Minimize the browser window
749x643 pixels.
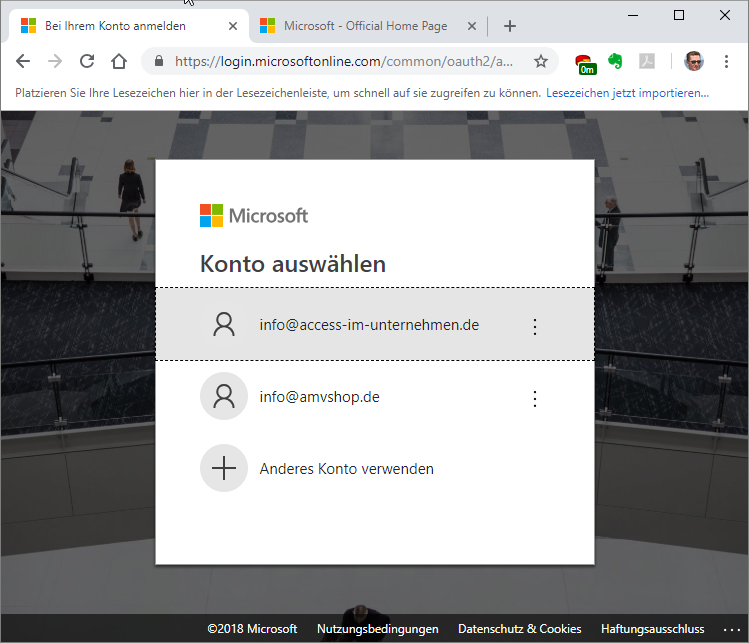[x=633, y=15]
